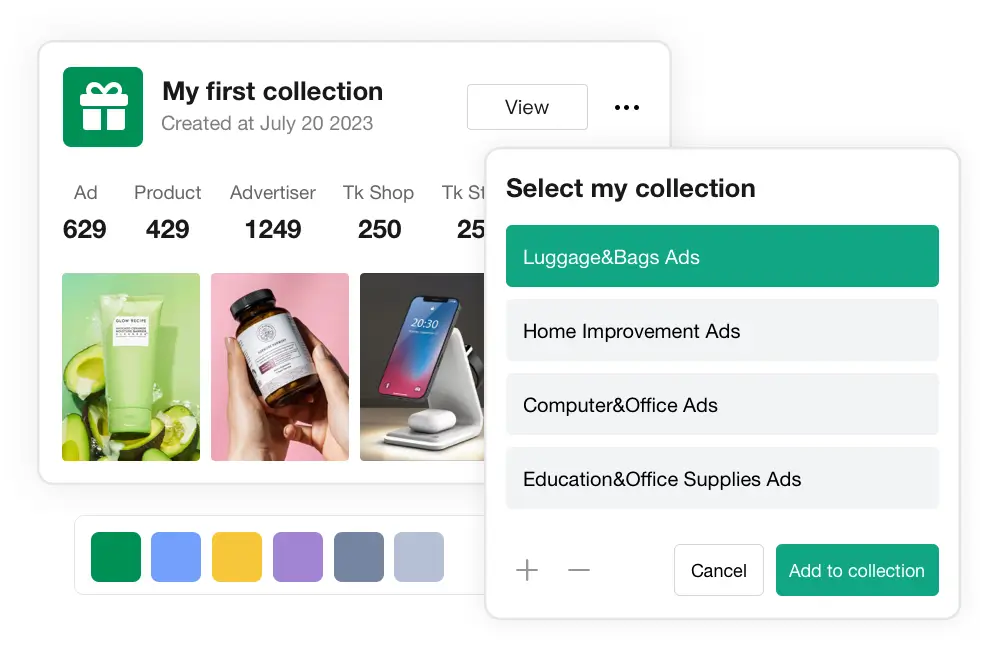Choose the light grayish-blue color swatch

click(x=419, y=557)
